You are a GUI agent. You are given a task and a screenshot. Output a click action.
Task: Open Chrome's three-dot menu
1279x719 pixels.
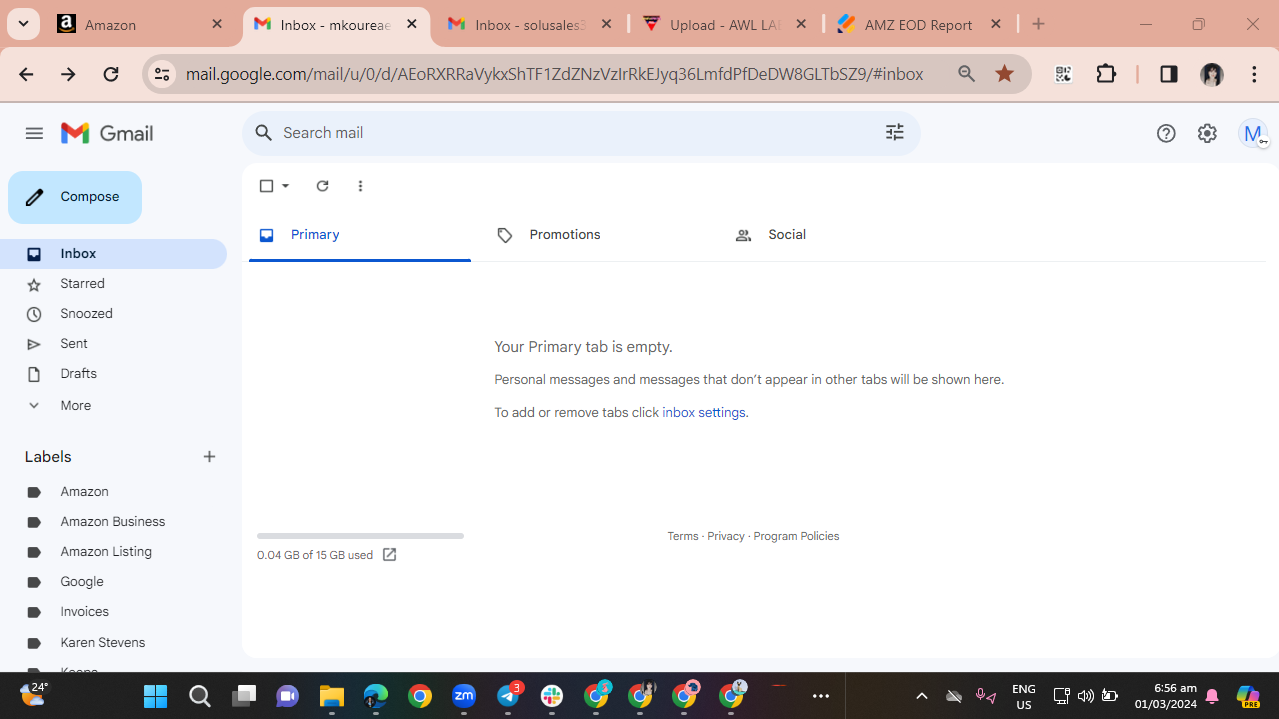pos(1254,74)
